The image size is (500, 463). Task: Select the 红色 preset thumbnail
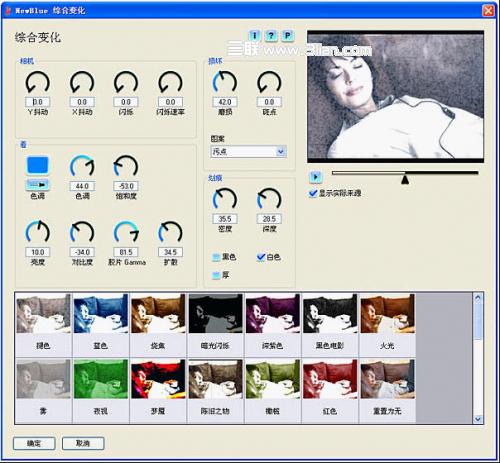tap(330, 379)
